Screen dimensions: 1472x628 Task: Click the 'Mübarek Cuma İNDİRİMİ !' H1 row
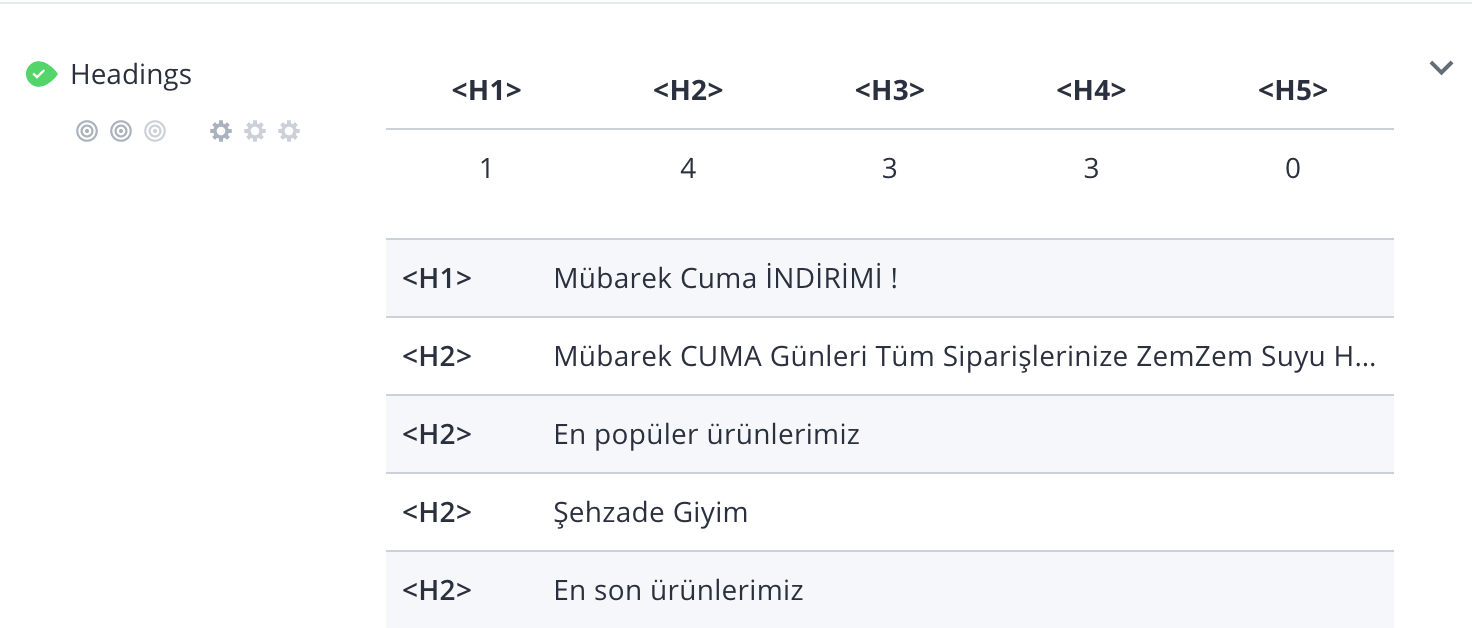click(x=890, y=278)
